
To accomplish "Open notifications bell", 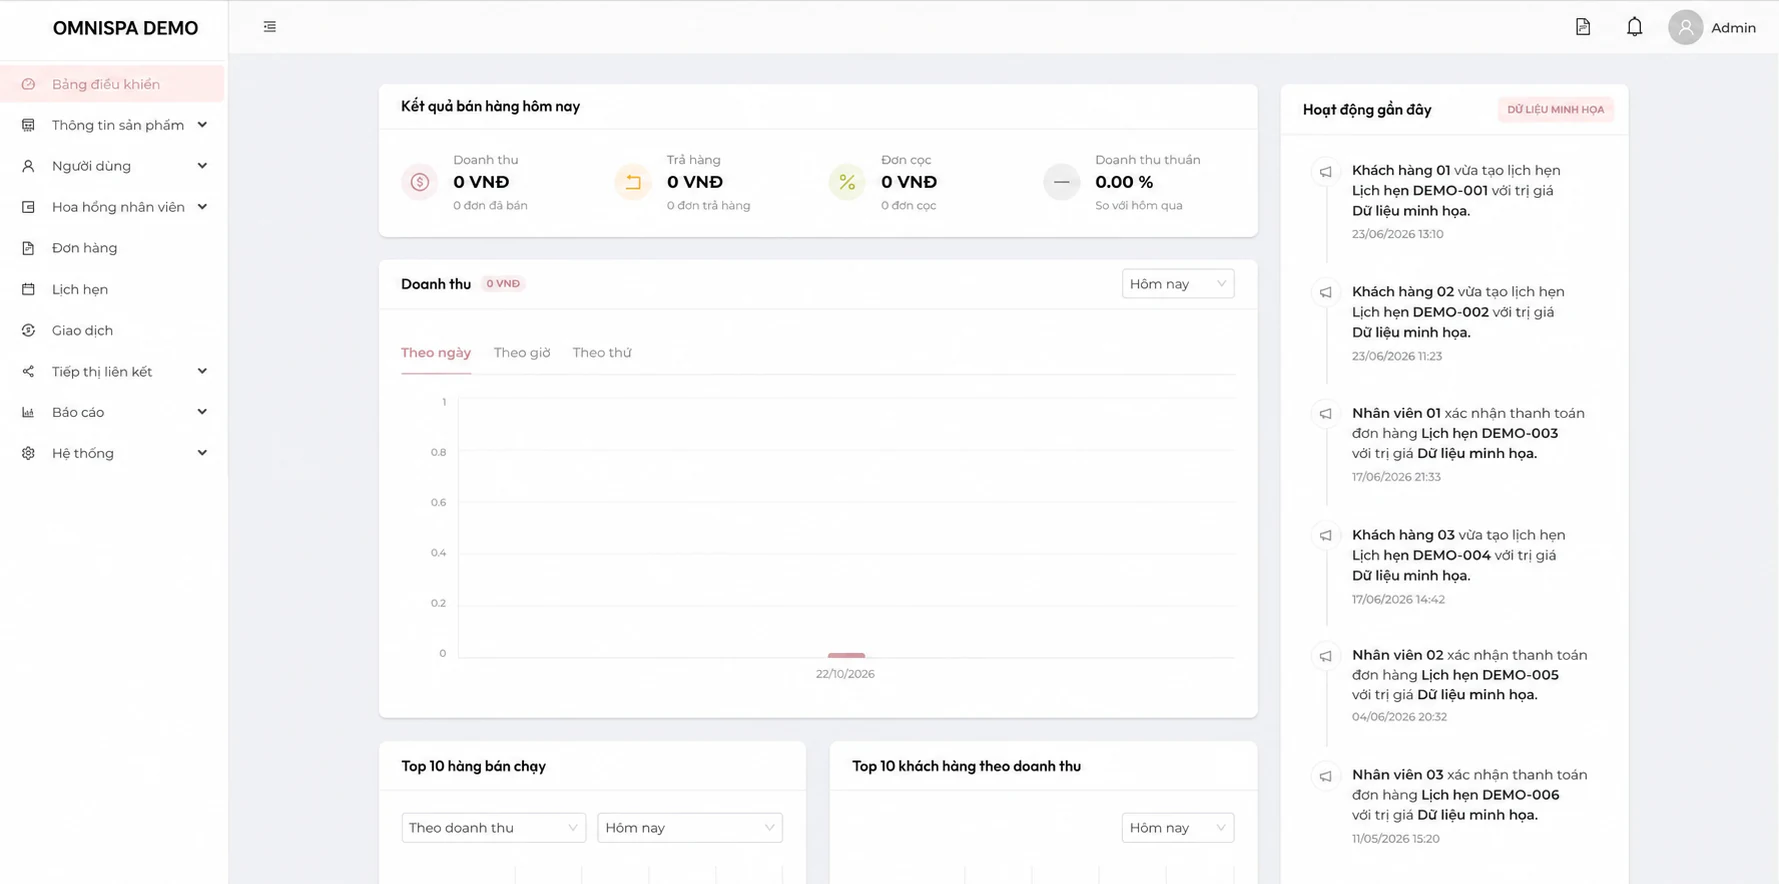I will point(1634,27).
